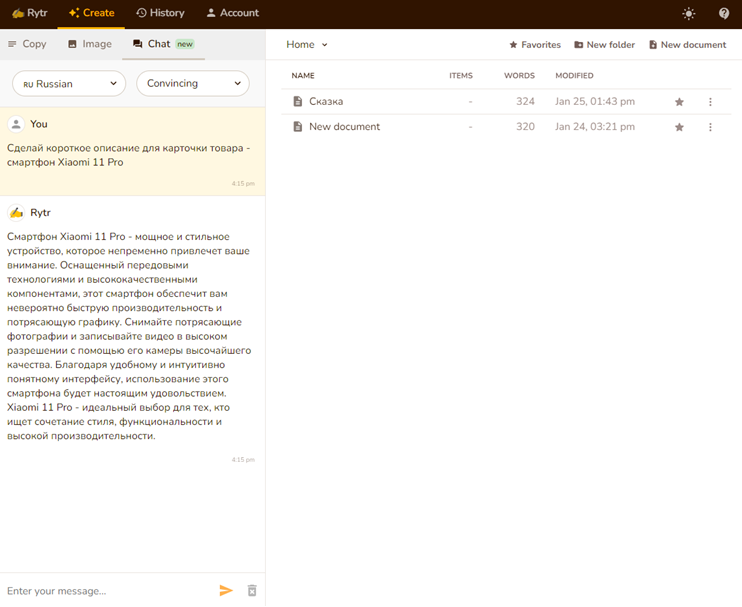This screenshot has height=607, width=742.
Task: Click the ITEMS column header
Action: coord(460,76)
